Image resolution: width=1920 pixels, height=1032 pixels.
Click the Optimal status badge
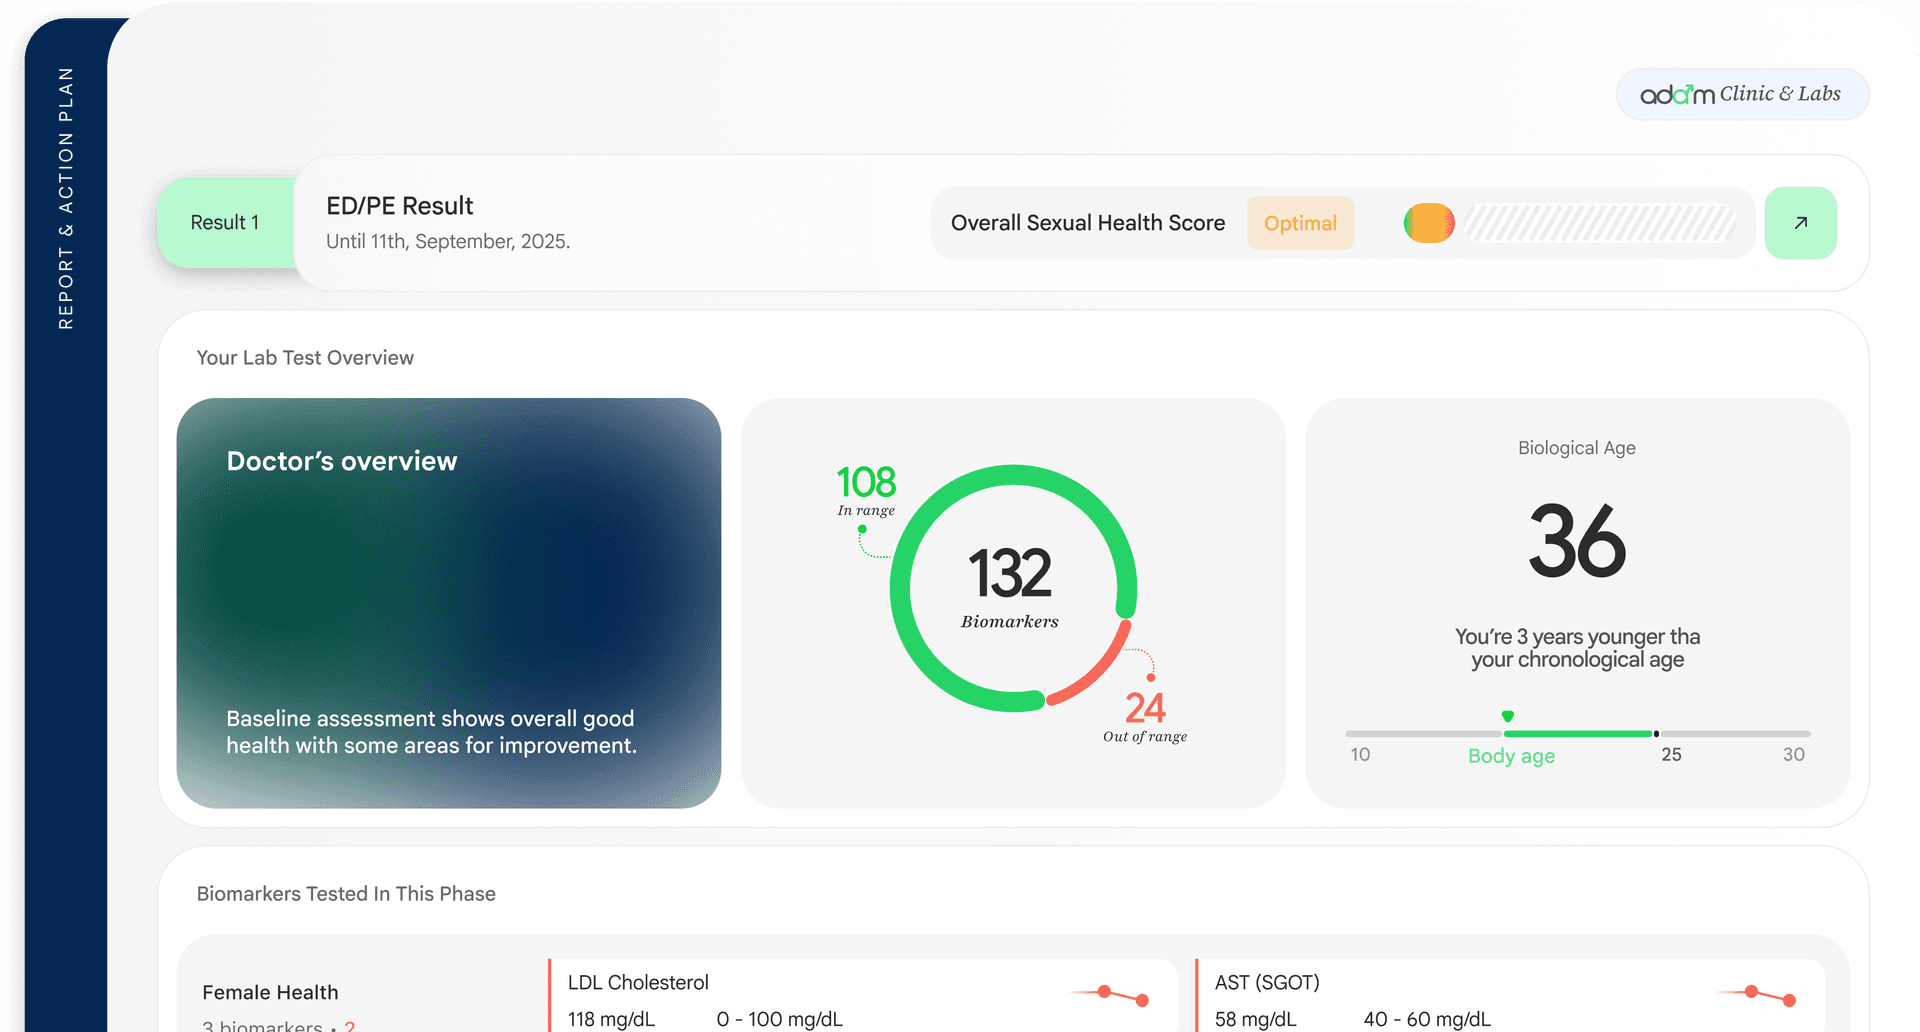[x=1300, y=223]
